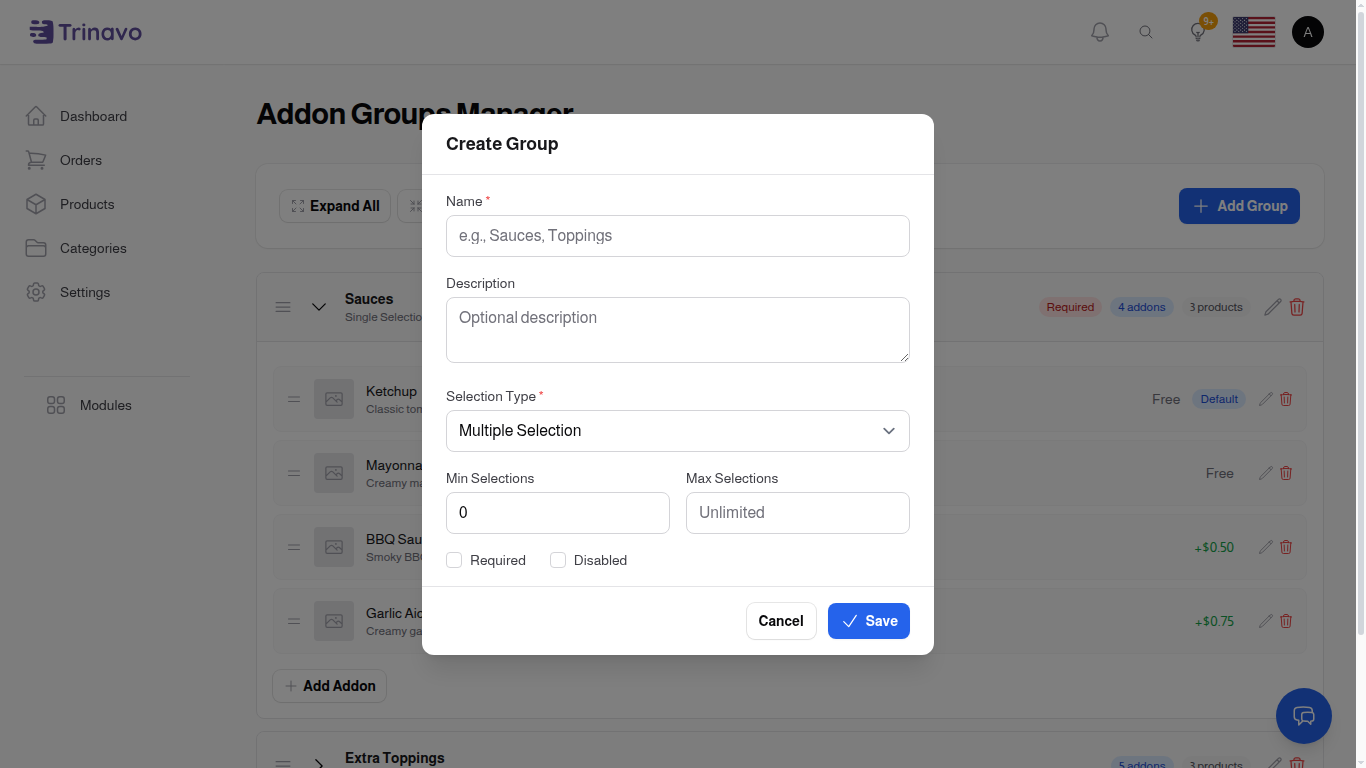1366x768 pixels.
Task: Check the Disabled option
Action: tap(557, 560)
